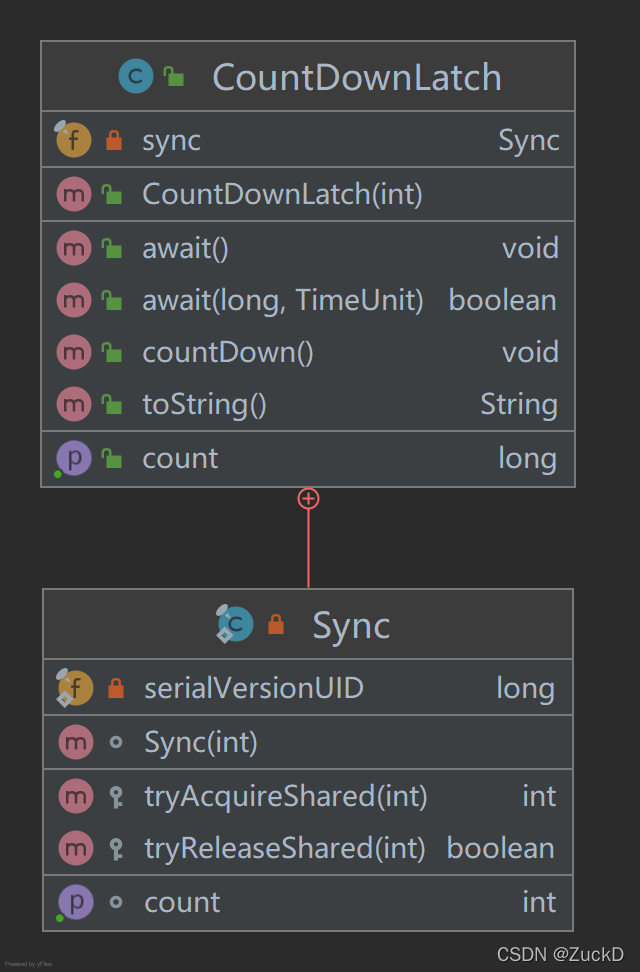The height and width of the screenshot is (972, 640).
Task: Select the await() void method row
Action: (x=308, y=248)
